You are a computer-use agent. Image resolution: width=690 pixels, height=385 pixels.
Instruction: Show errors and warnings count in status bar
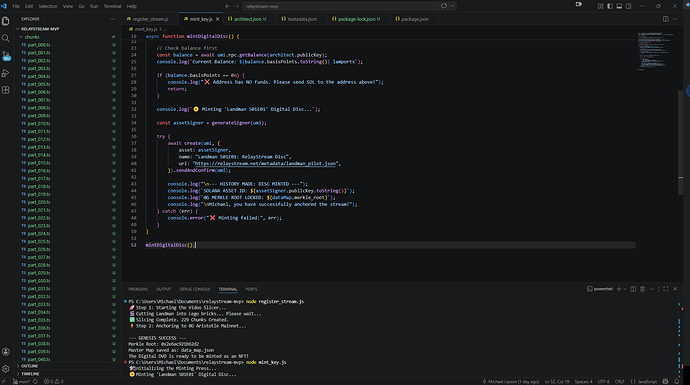coord(54,381)
